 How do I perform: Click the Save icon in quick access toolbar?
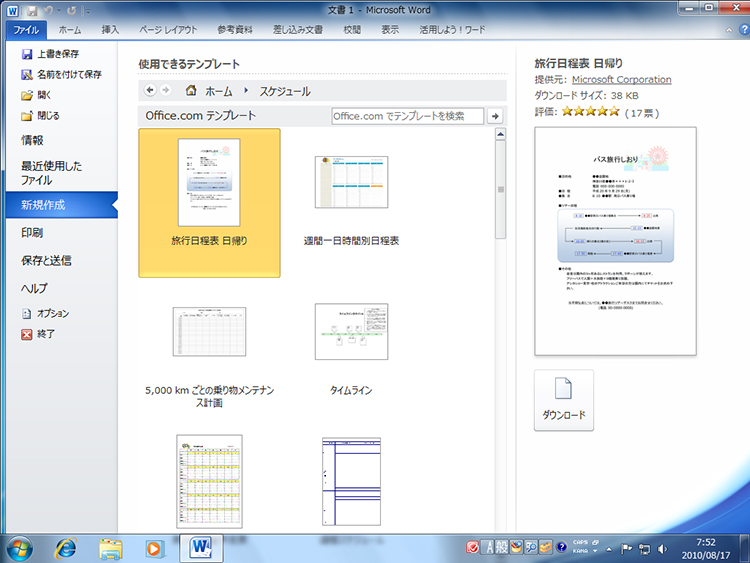(32, 11)
